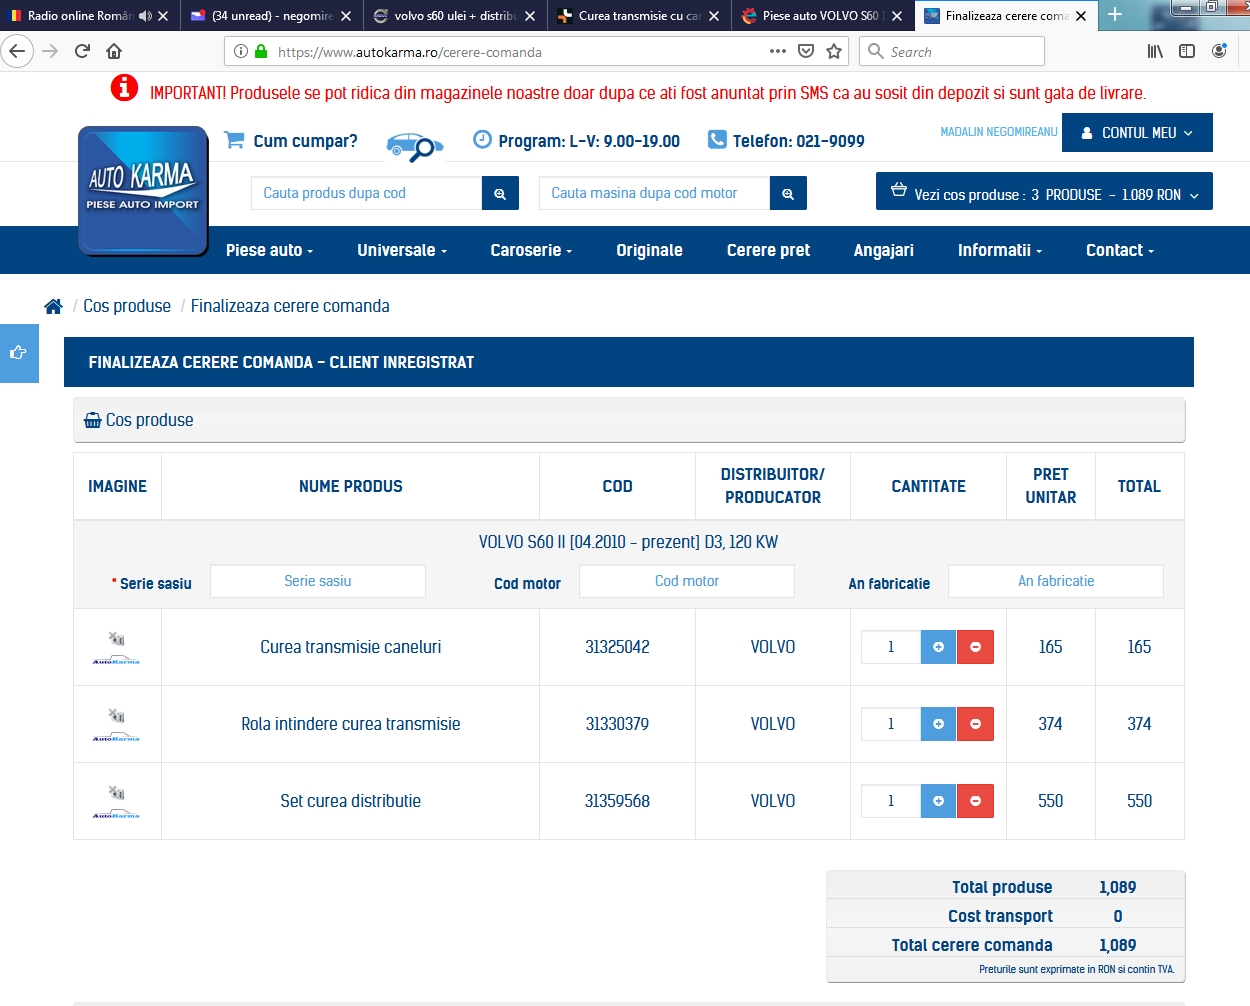This screenshot has height=1006, width=1250.
Task: Expand Informatii menu
Action: [1000, 250]
